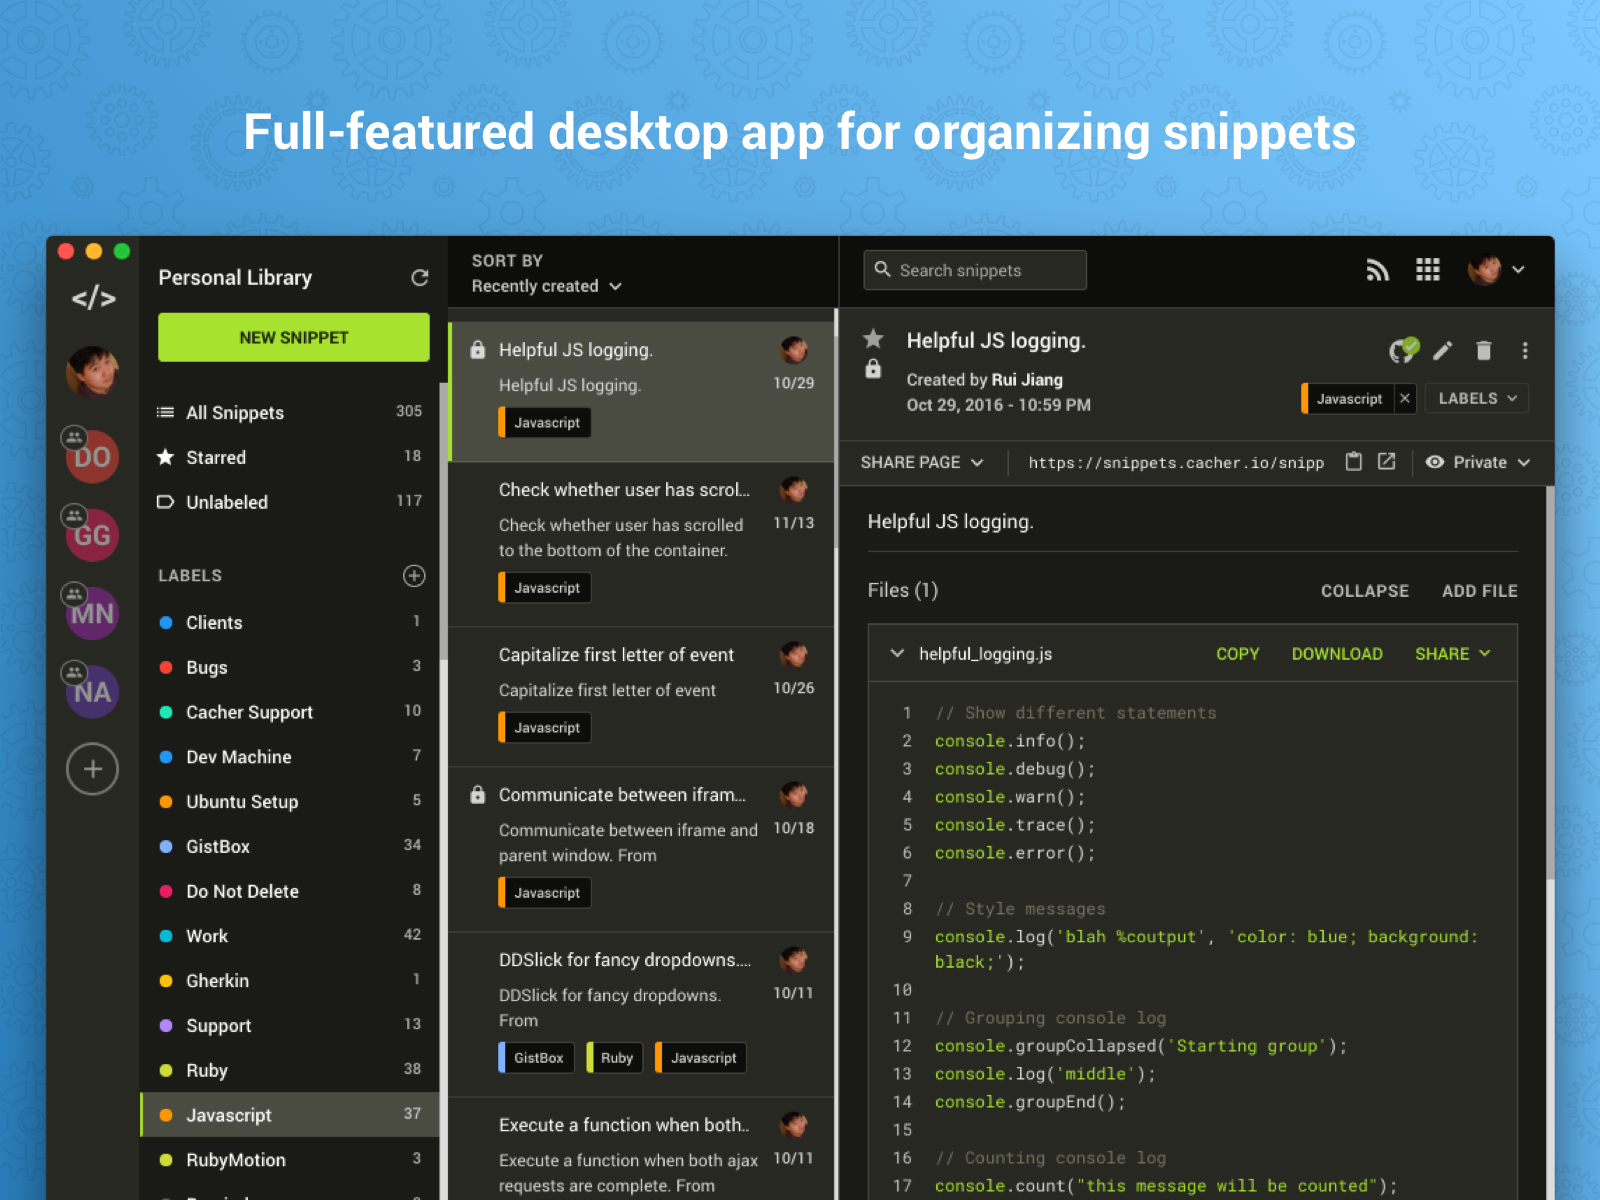Viewport: 1600px width, 1200px height.
Task: Select Unlabeled snippets in sidebar
Action: click(290, 501)
